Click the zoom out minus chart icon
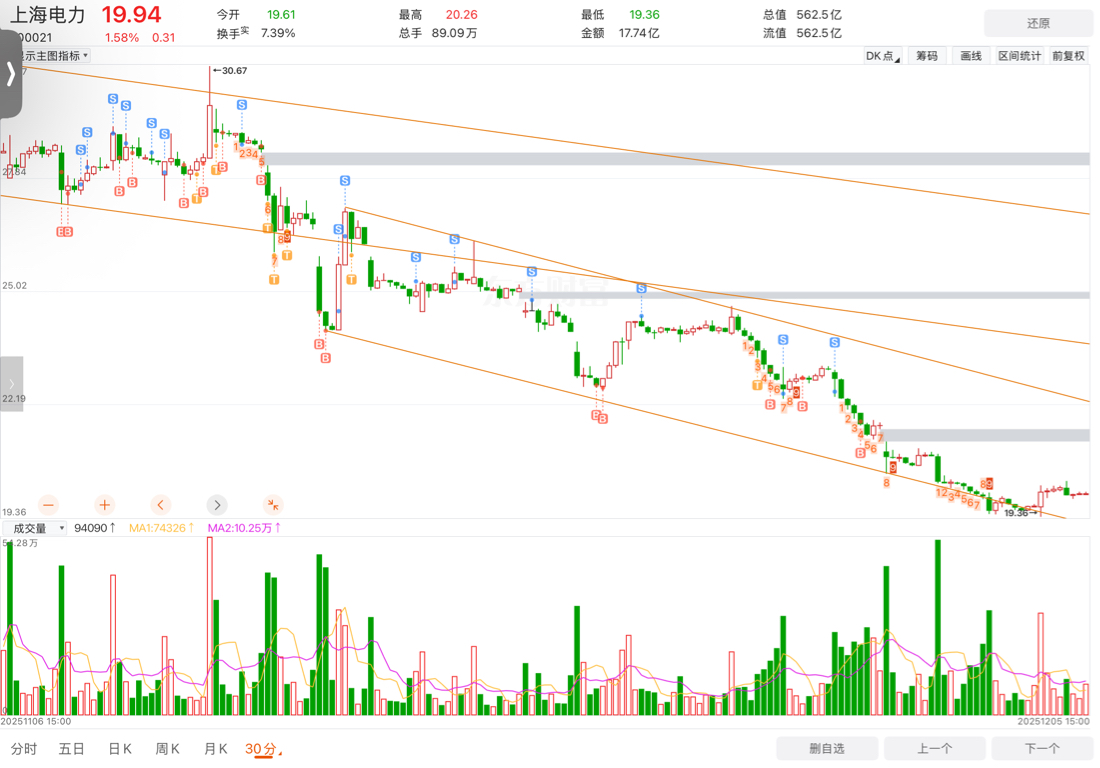Image resolution: width=1100 pixels, height=768 pixels. click(x=48, y=505)
